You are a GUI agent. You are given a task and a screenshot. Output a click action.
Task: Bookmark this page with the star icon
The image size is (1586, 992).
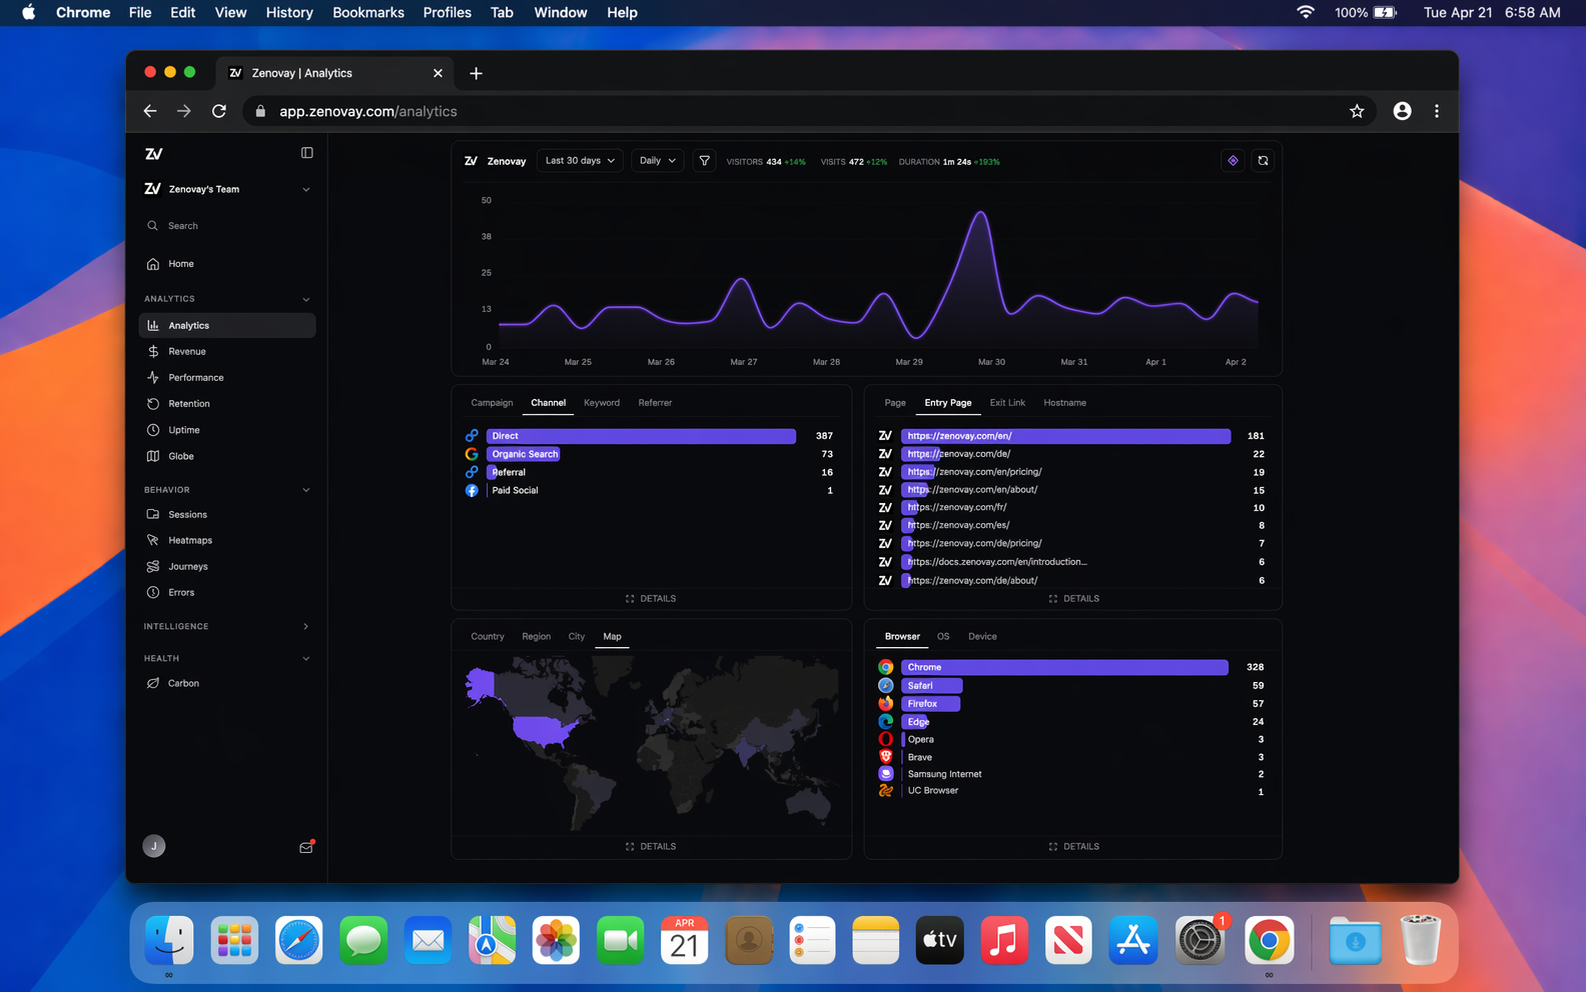[1357, 111]
